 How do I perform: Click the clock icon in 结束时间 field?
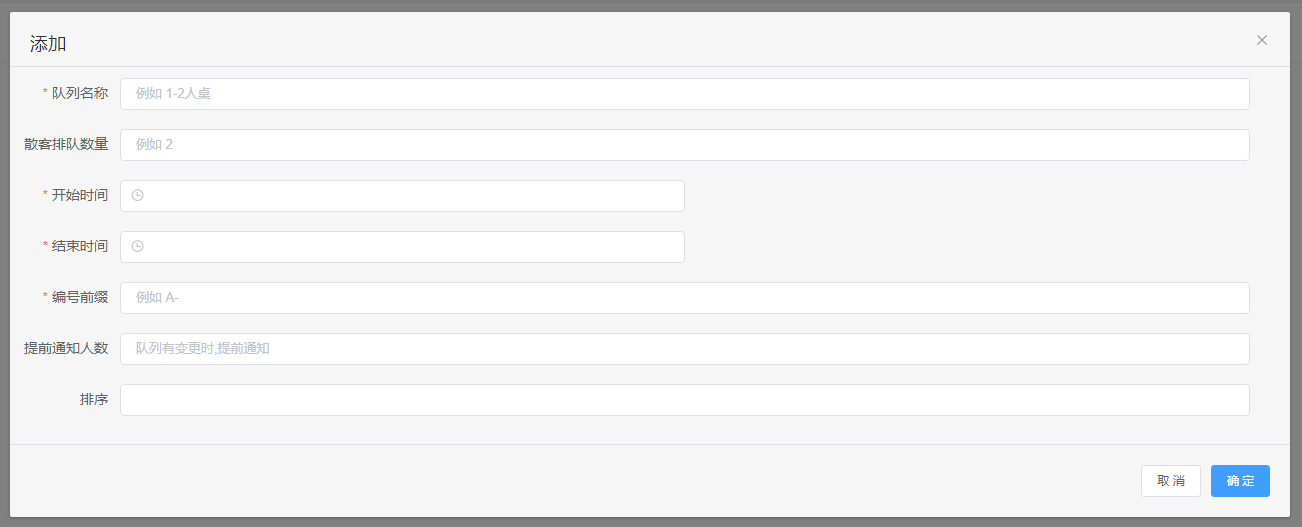click(x=138, y=246)
